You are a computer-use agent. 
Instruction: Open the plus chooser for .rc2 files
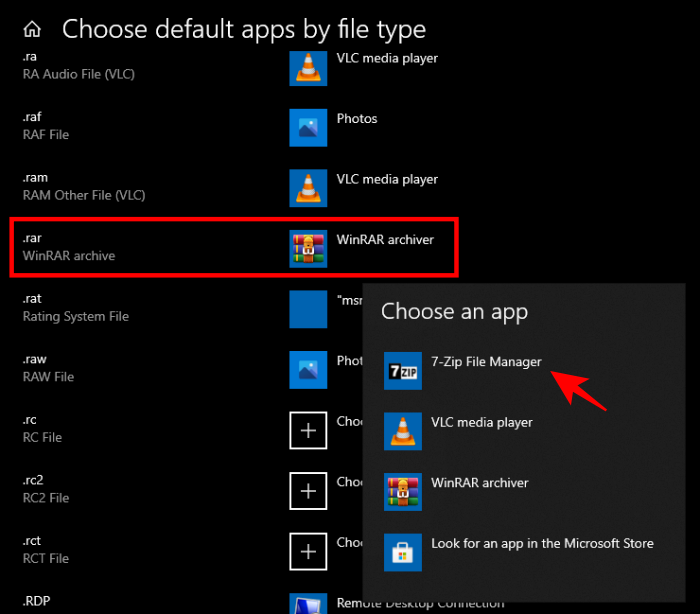tap(308, 491)
